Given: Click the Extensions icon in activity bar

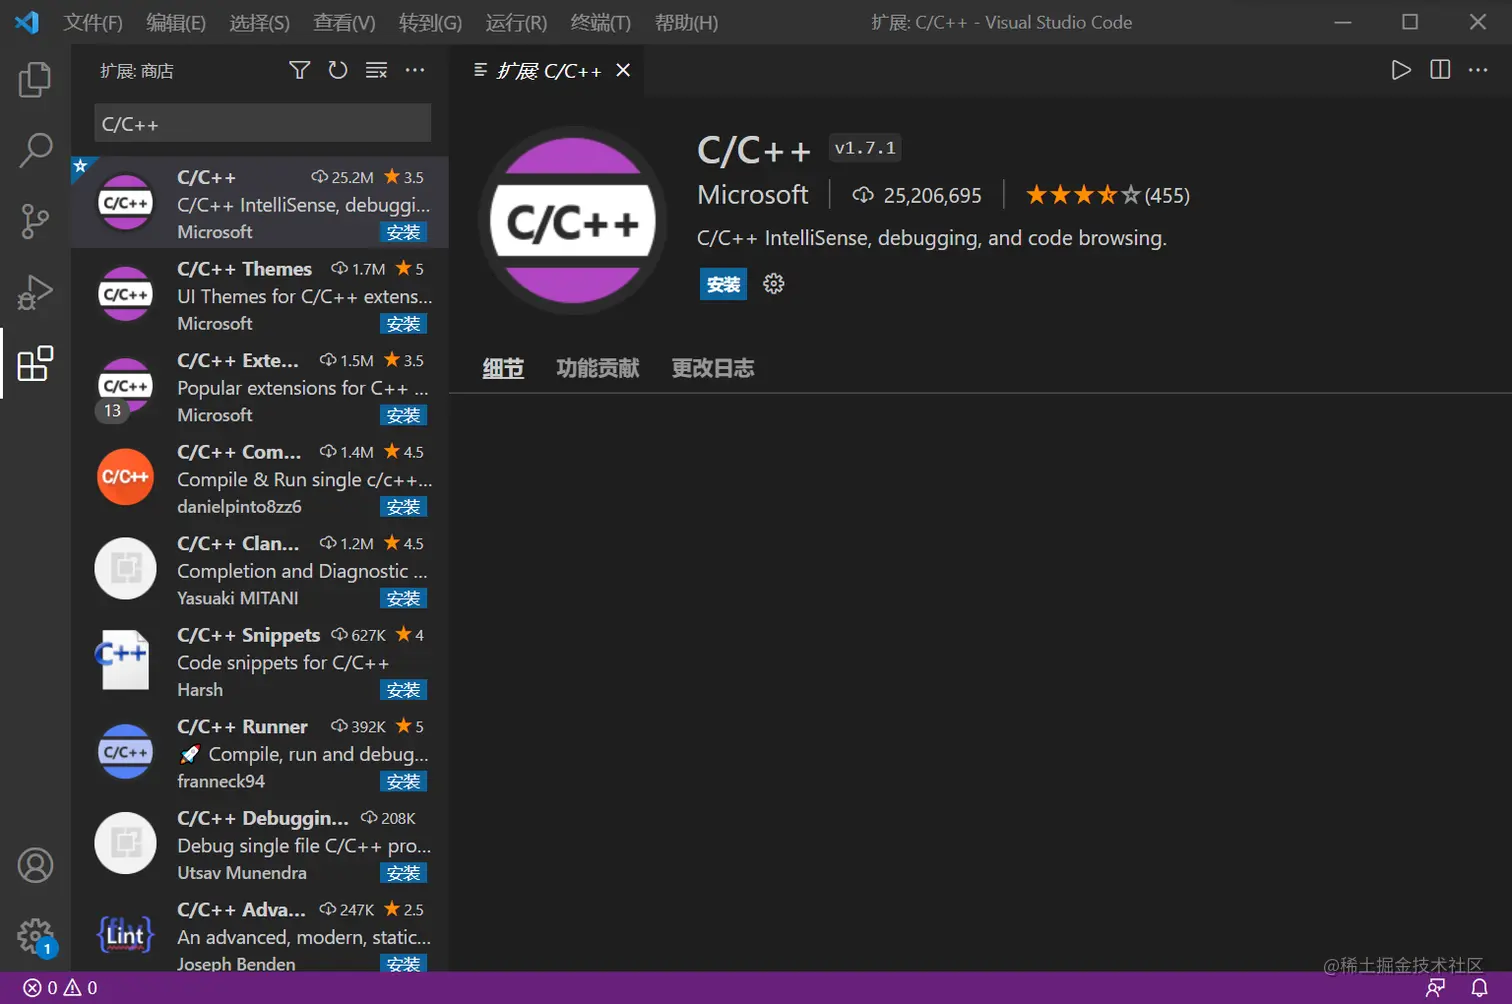Looking at the screenshot, I should coord(34,364).
